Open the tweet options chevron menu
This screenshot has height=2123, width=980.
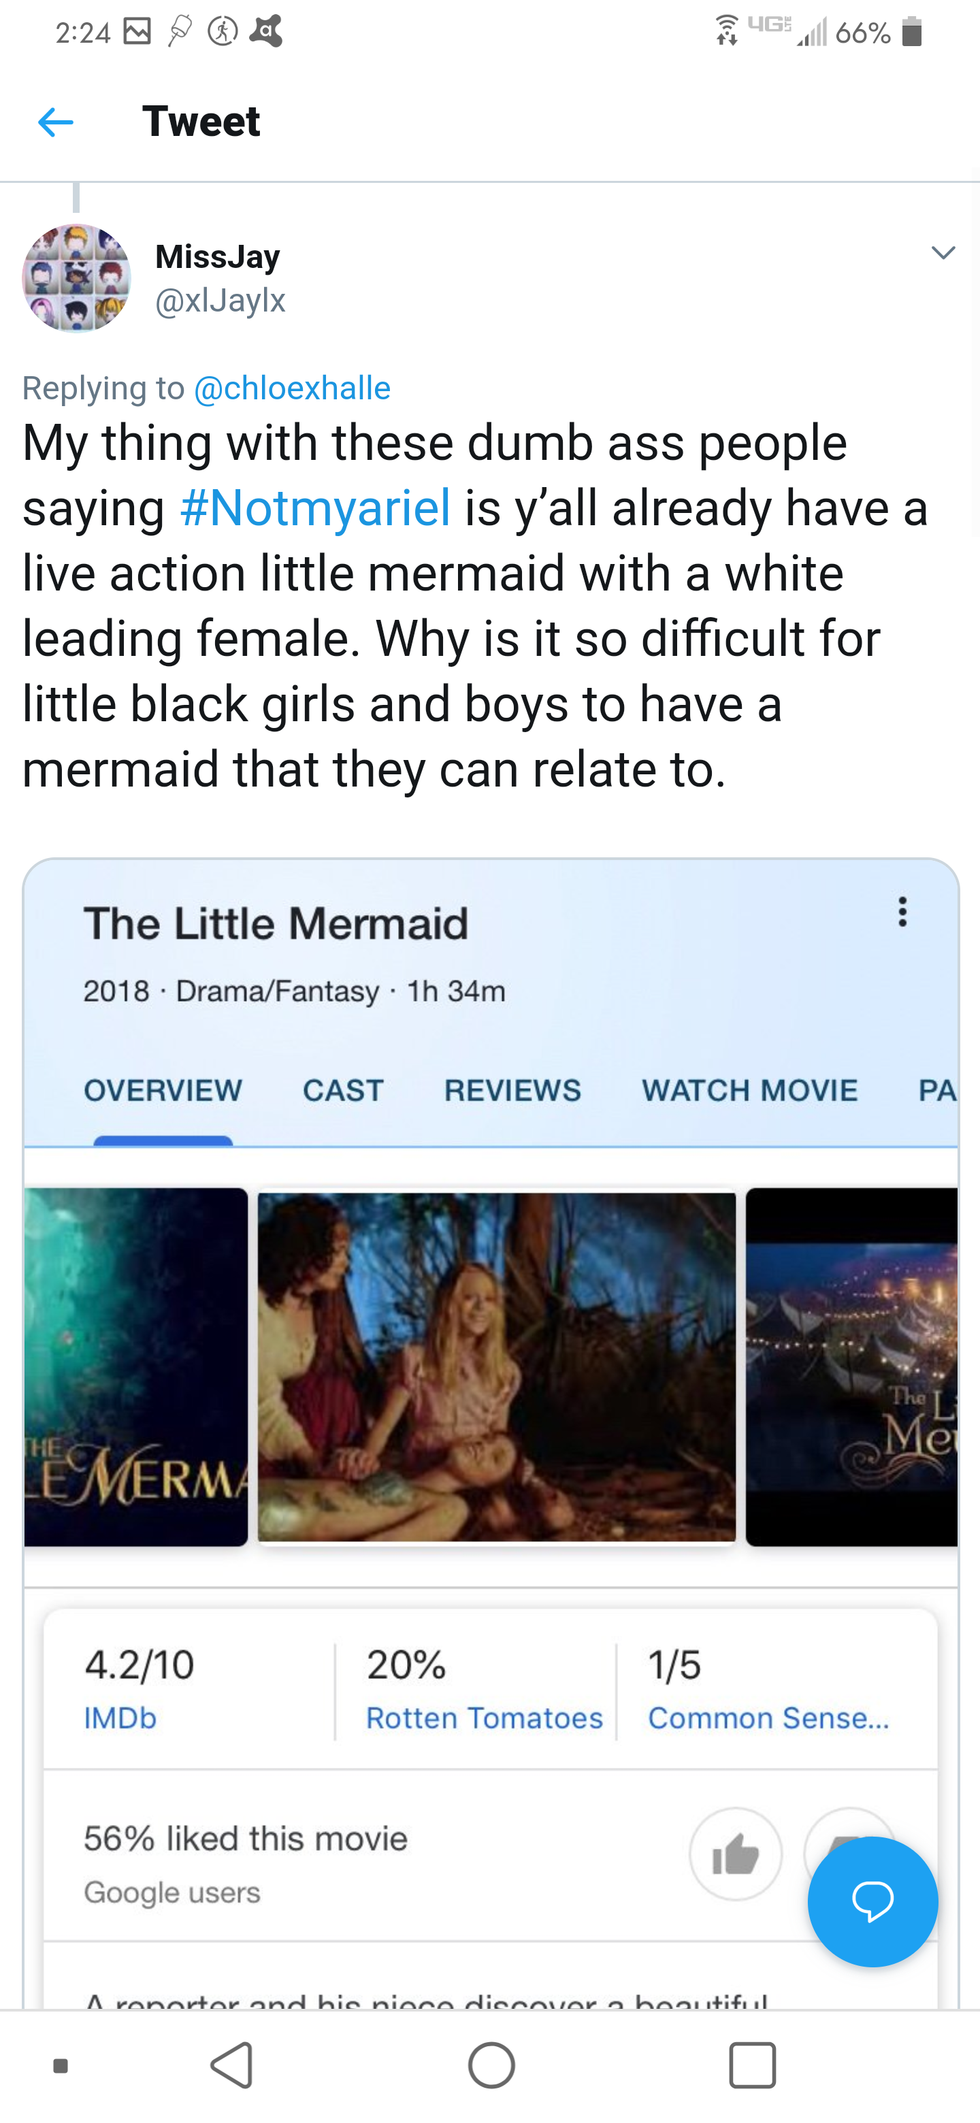pyautogui.click(x=943, y=252)
